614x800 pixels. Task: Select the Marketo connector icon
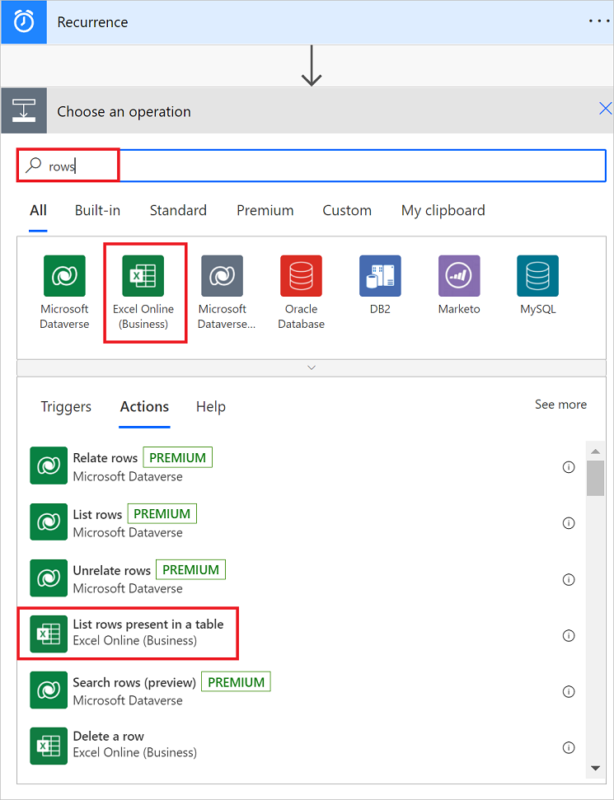(459, 276)
